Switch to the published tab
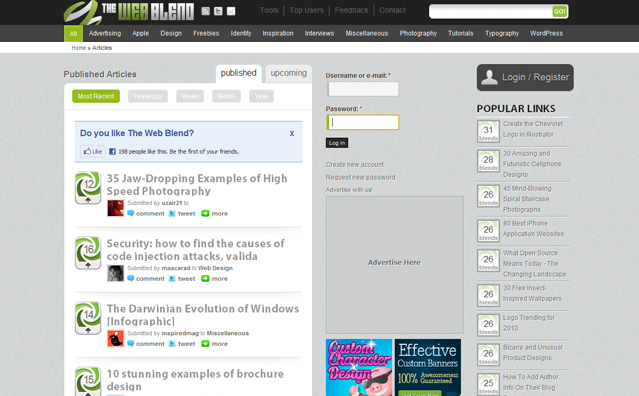639x396 pixels. 239,73
